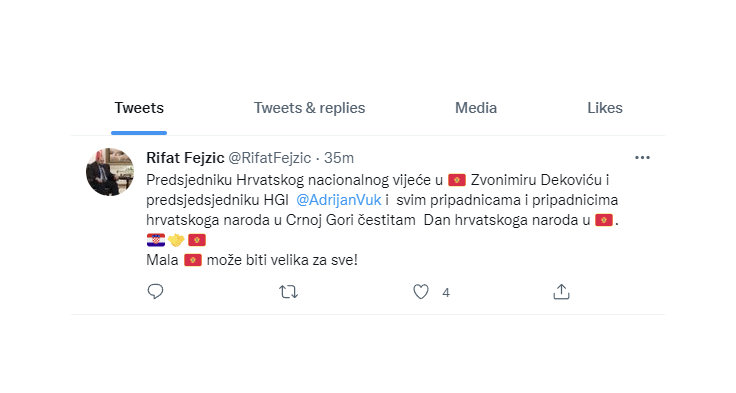Go to the Likes tab
Image resolution: width=736 pixels, height=393 pixels.
tap(605, 108)
